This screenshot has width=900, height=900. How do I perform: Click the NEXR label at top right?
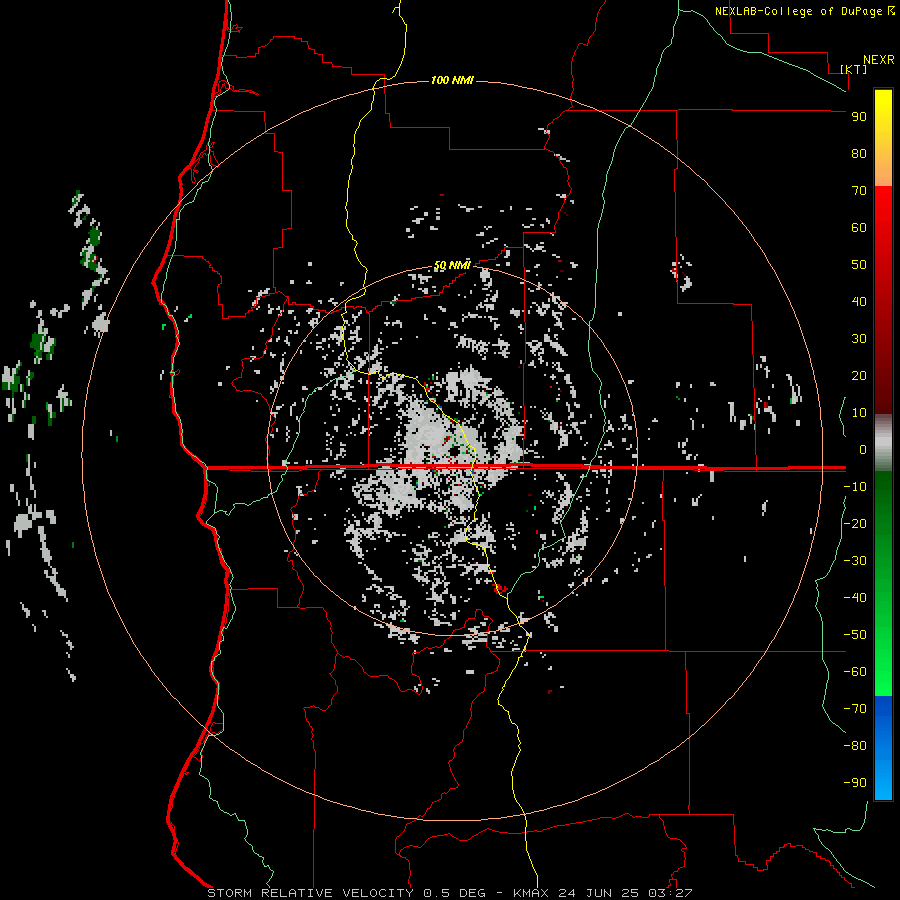(878, 60)
